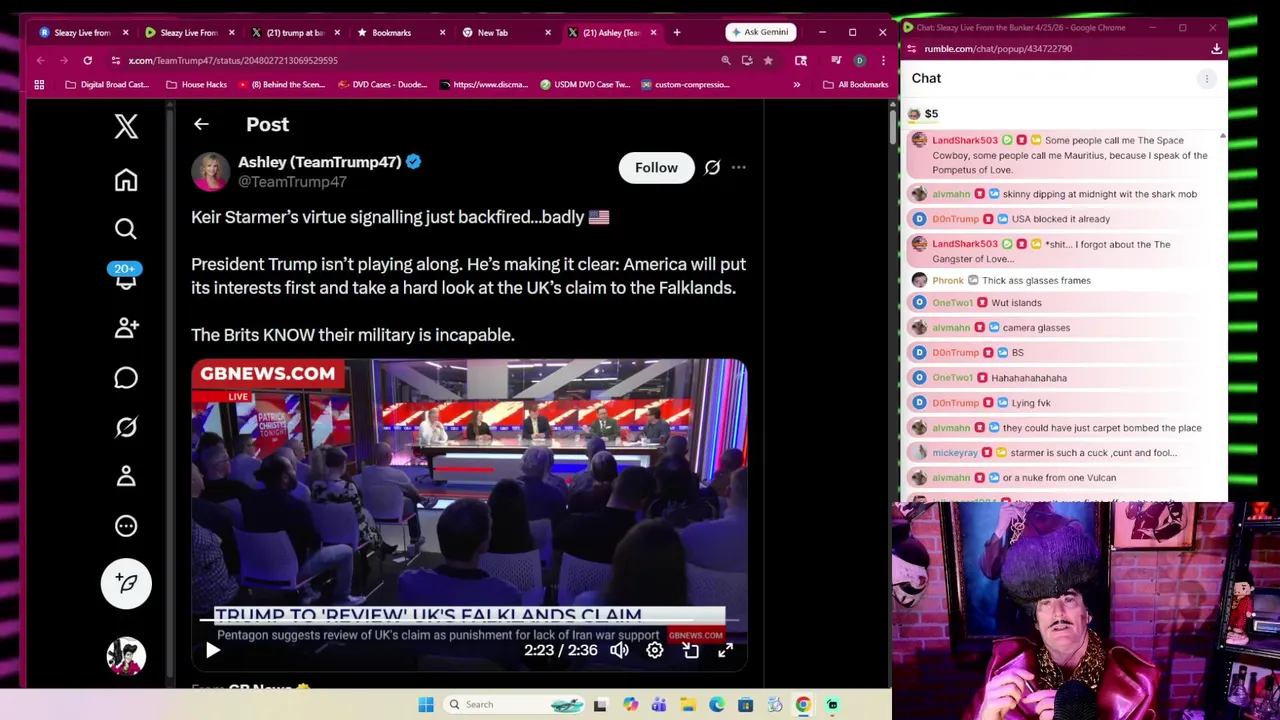The height and width of the screenshot is (720, 1280).
Task: Click mickeyray username in chat
Action: (955, 453)
